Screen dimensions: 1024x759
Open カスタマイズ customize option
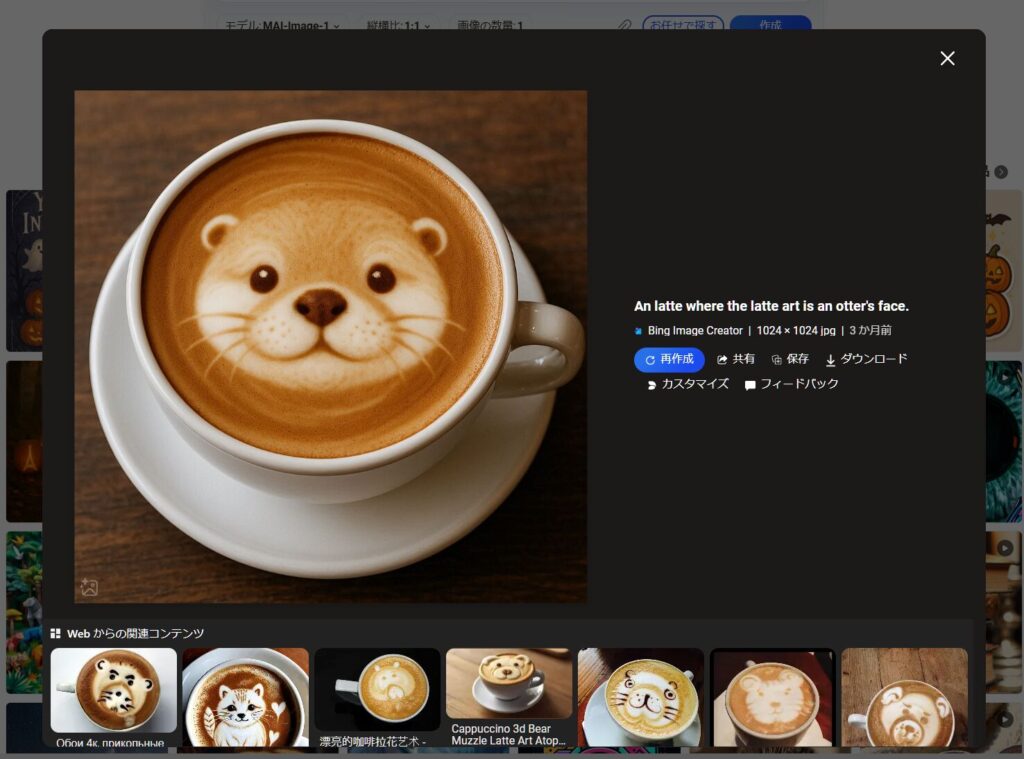pos(688,384)
